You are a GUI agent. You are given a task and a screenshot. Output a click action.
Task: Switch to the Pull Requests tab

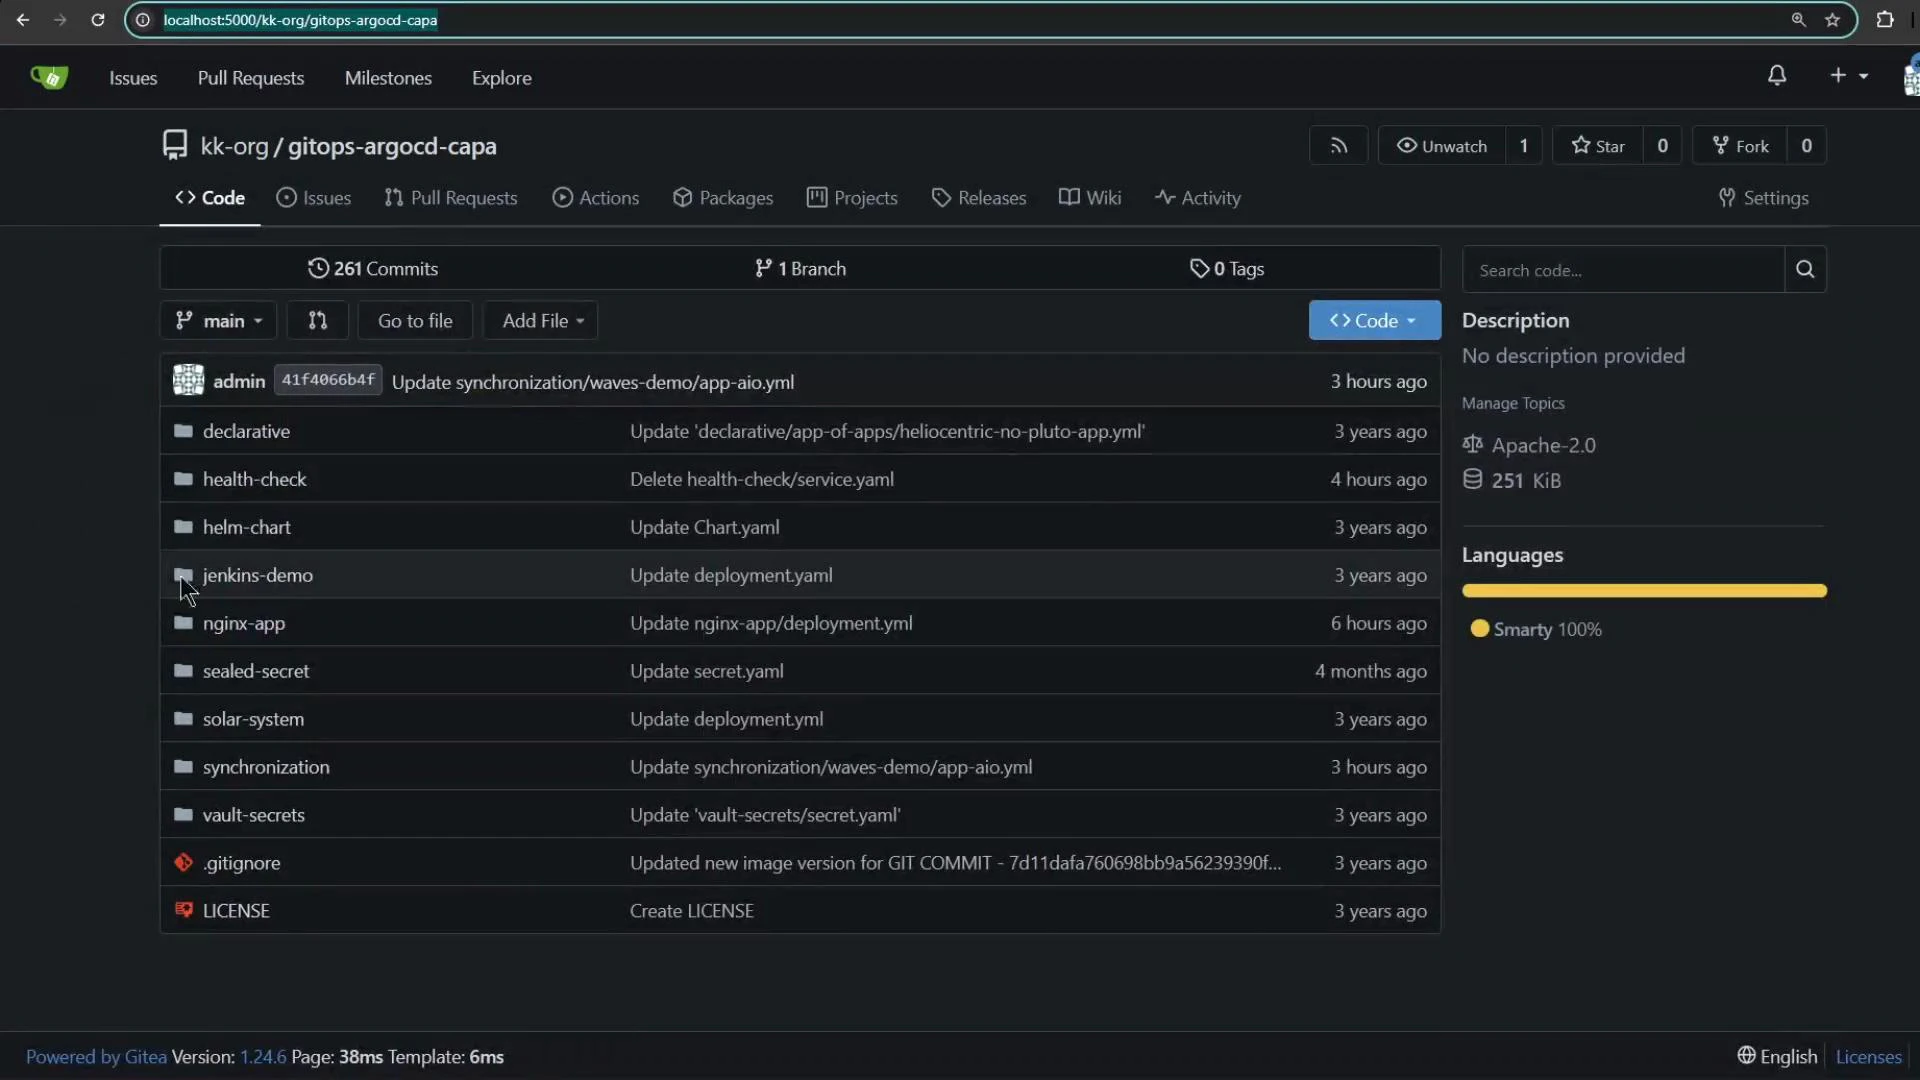(451, 197)
